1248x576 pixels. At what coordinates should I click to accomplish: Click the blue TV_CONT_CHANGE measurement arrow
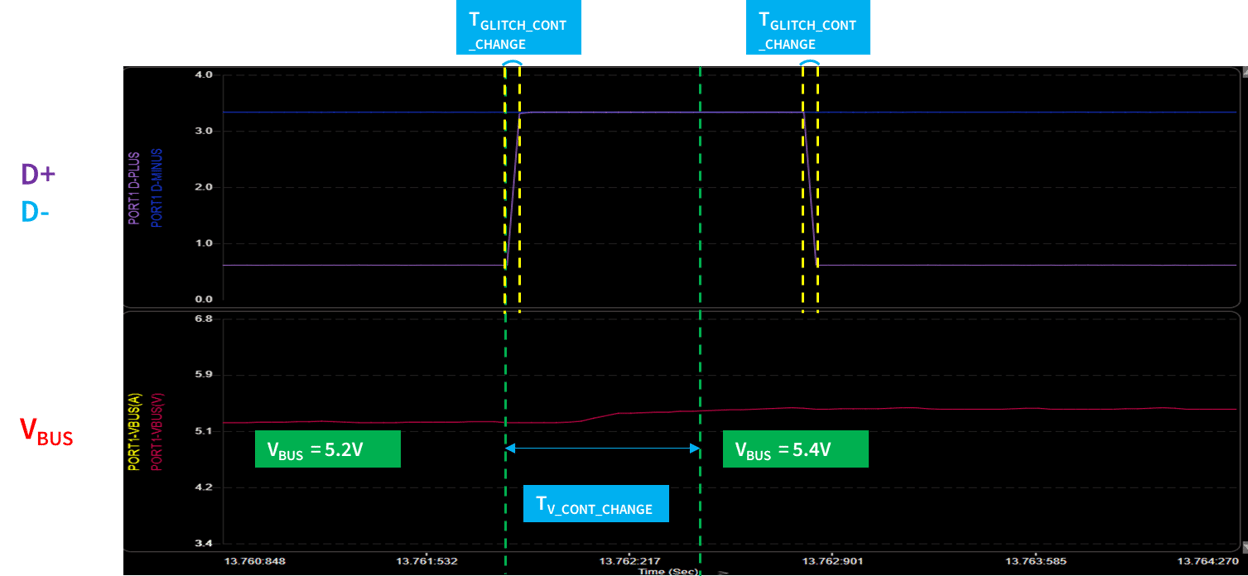(600, 447)
